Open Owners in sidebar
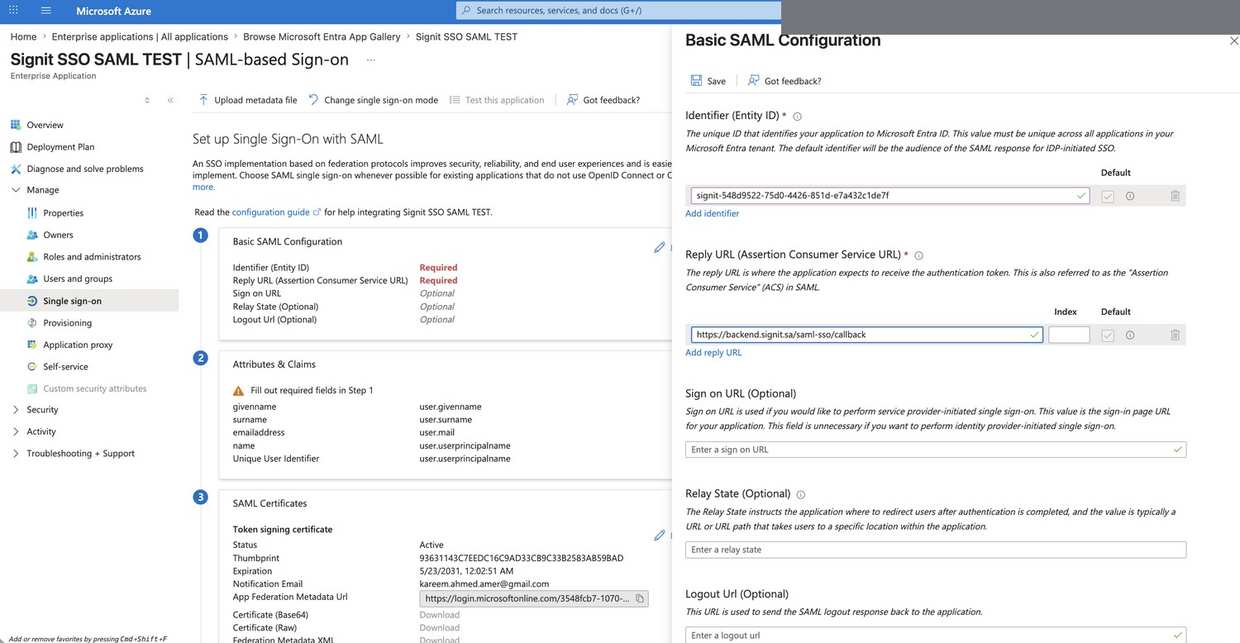This screenshot has height=643, width=1240. (x=58, y=235)
